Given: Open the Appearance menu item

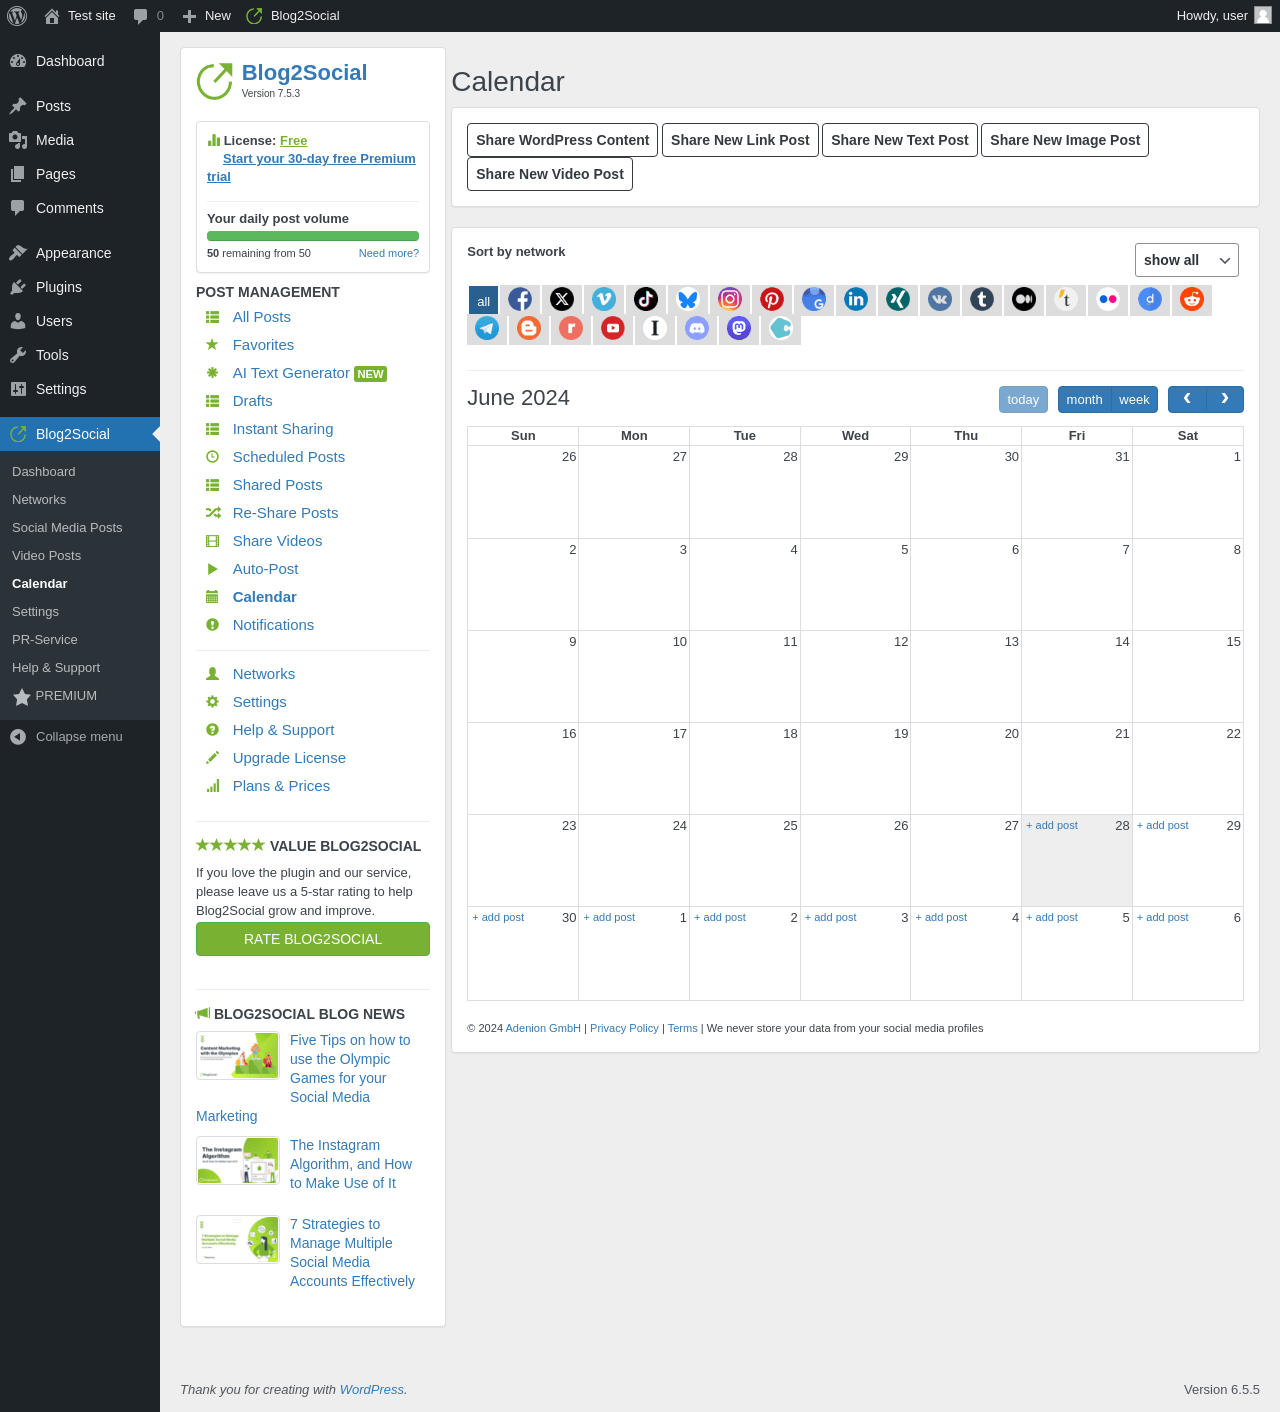Looking at the screenshot, I should point(80,253).
